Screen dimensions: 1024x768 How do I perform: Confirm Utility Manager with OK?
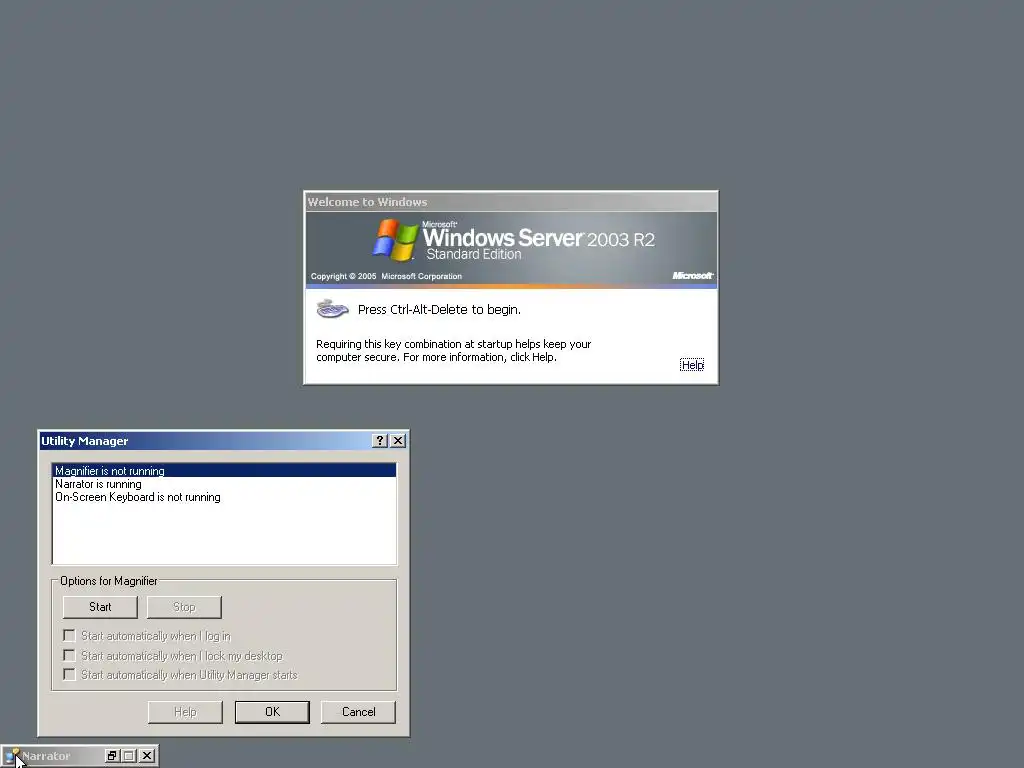[x=272, y=712]
